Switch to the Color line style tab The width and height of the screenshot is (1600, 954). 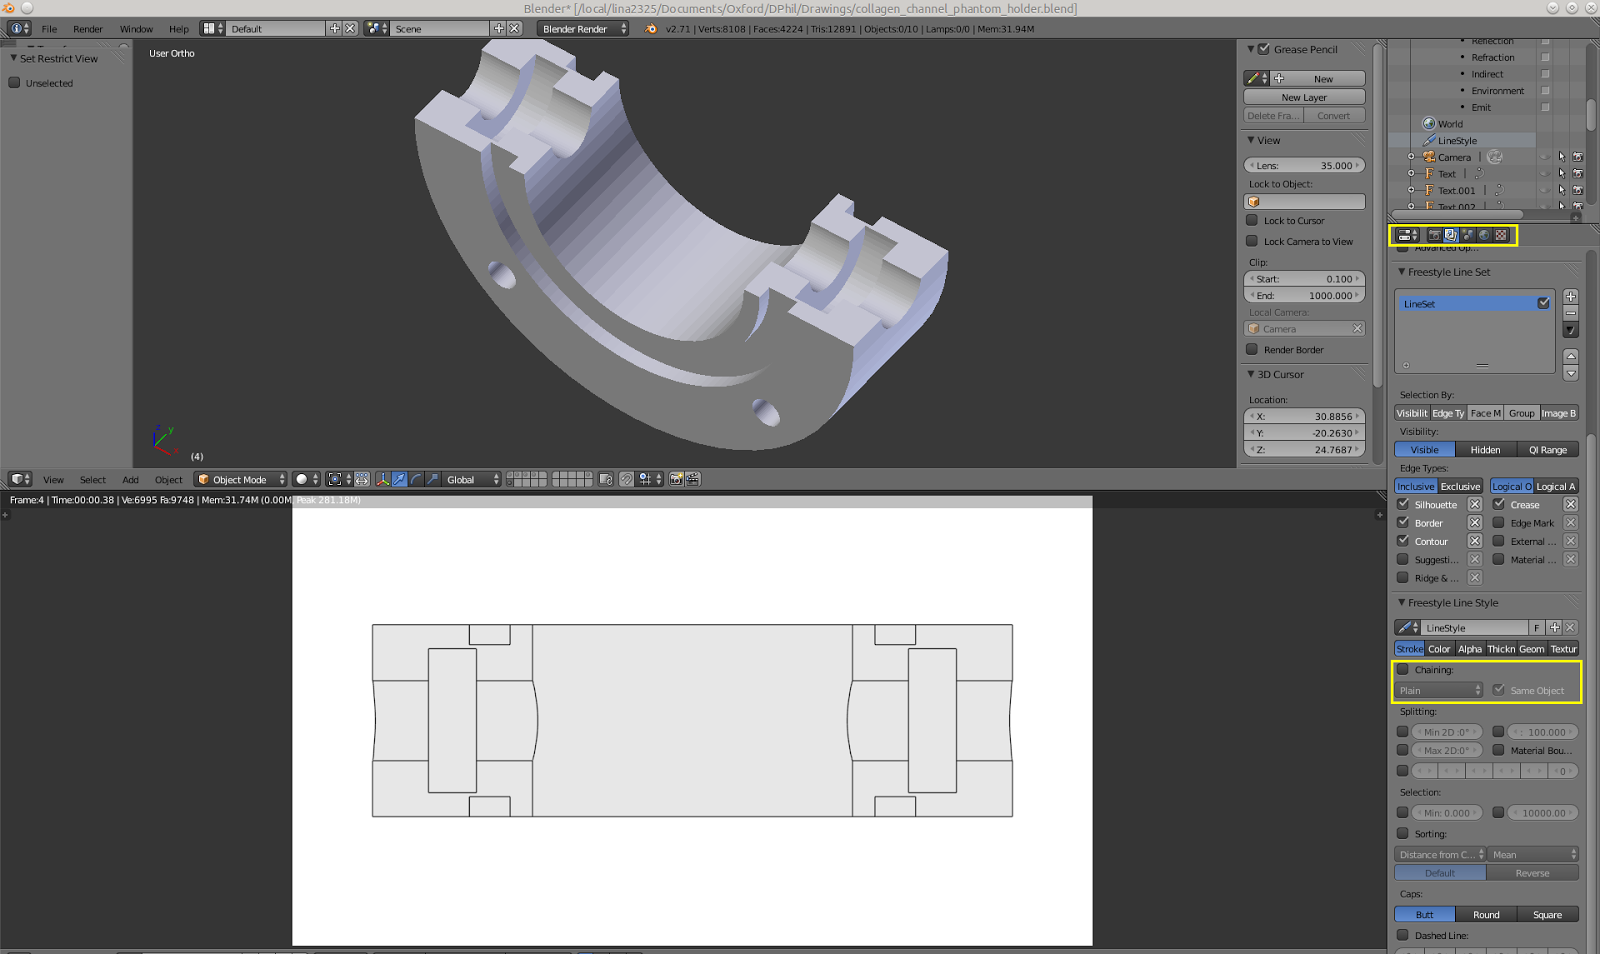point(1439,649)
